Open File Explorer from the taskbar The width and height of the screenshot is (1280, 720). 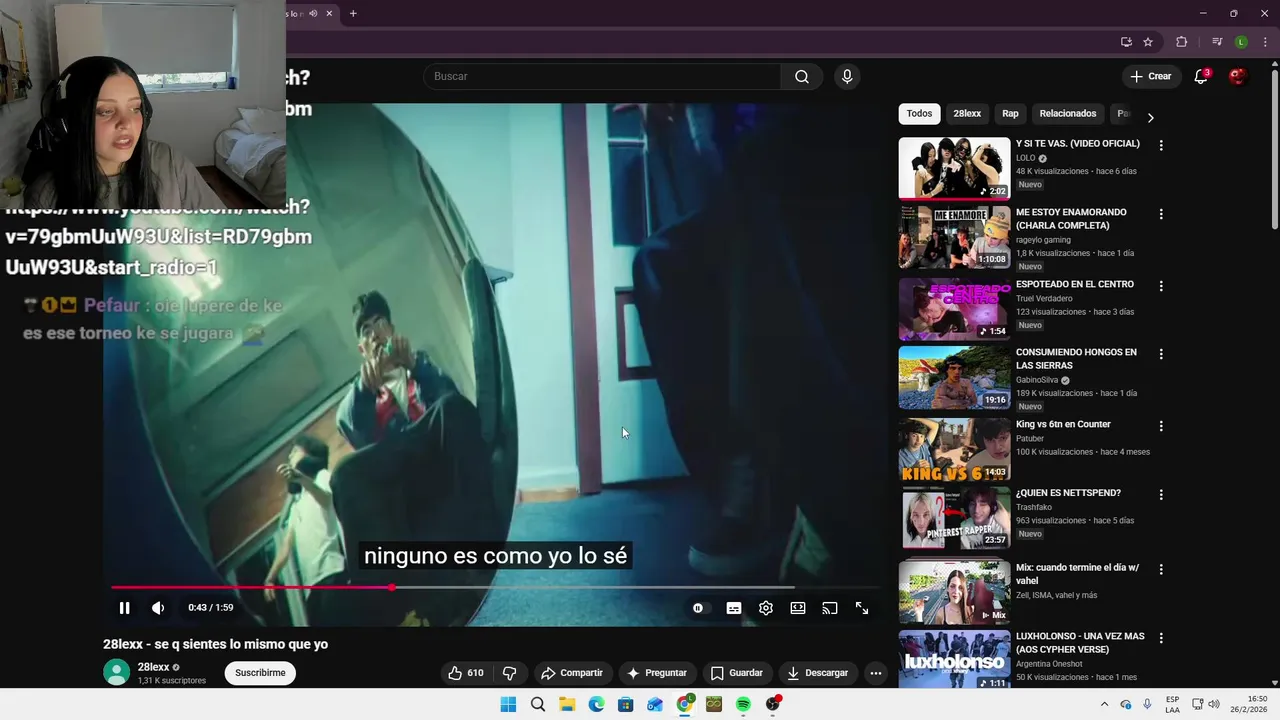tap(567, 705)
